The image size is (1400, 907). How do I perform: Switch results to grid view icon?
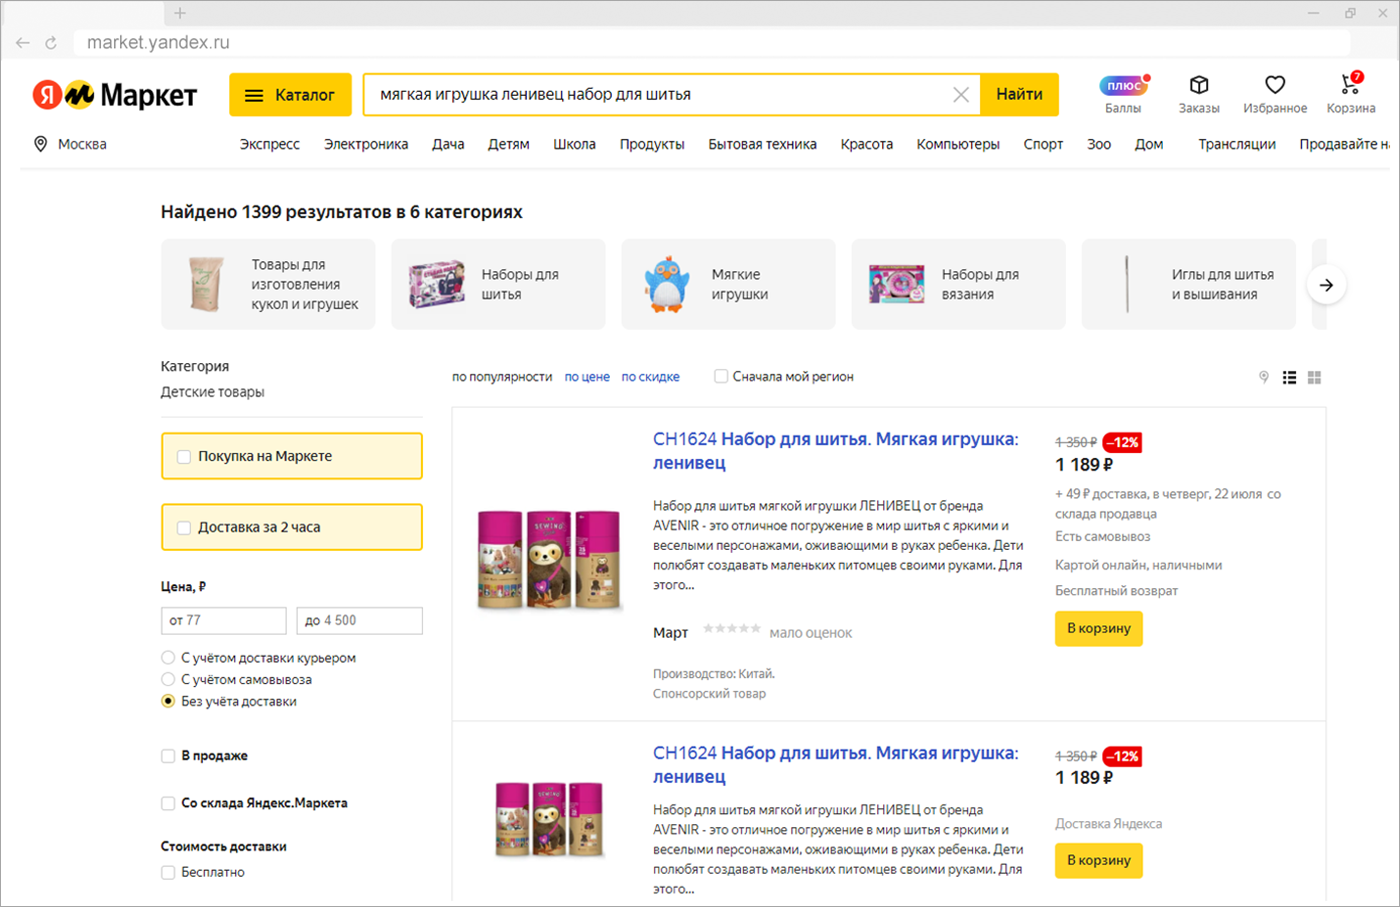coord(1315,377)
